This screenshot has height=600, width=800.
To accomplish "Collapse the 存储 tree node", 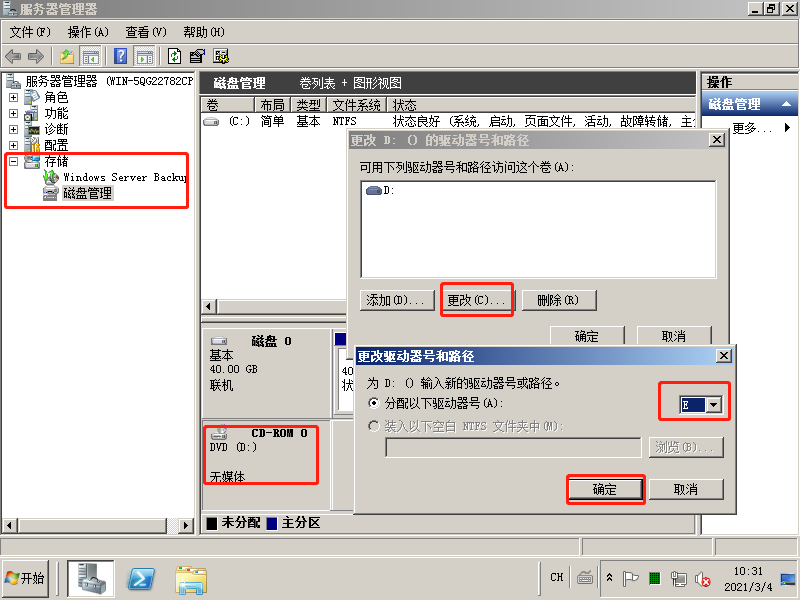I will tap(14, 161).
